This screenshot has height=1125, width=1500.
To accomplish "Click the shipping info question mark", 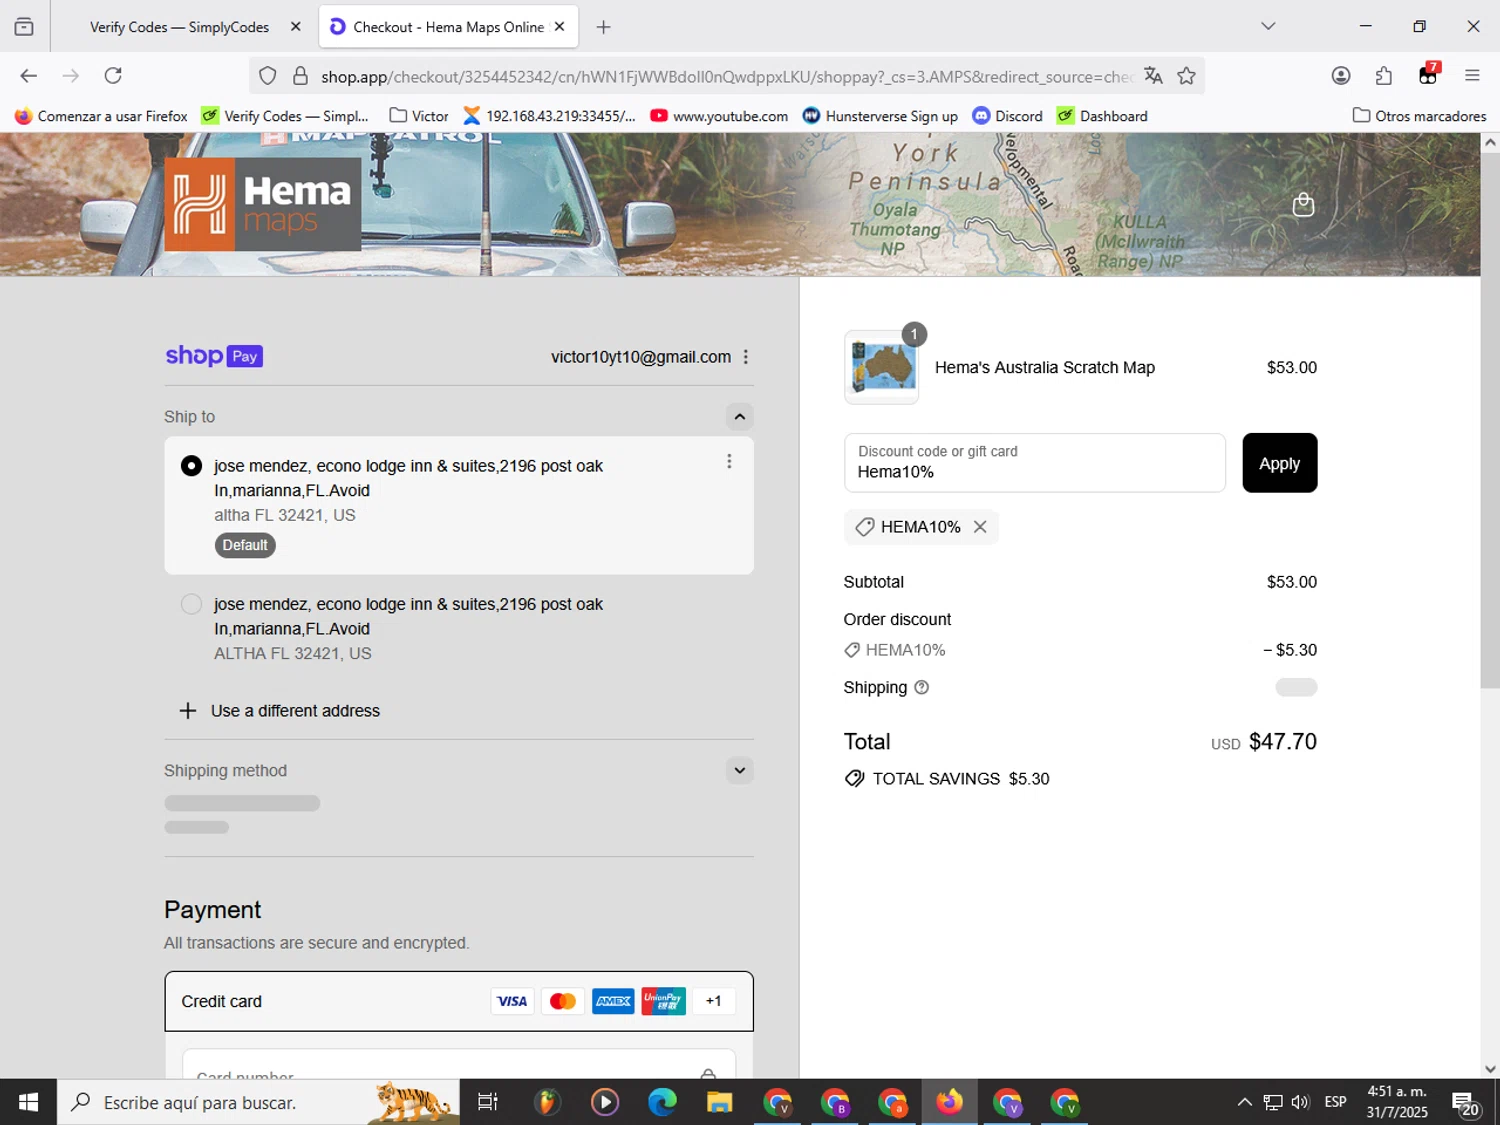I will point(922,687).
